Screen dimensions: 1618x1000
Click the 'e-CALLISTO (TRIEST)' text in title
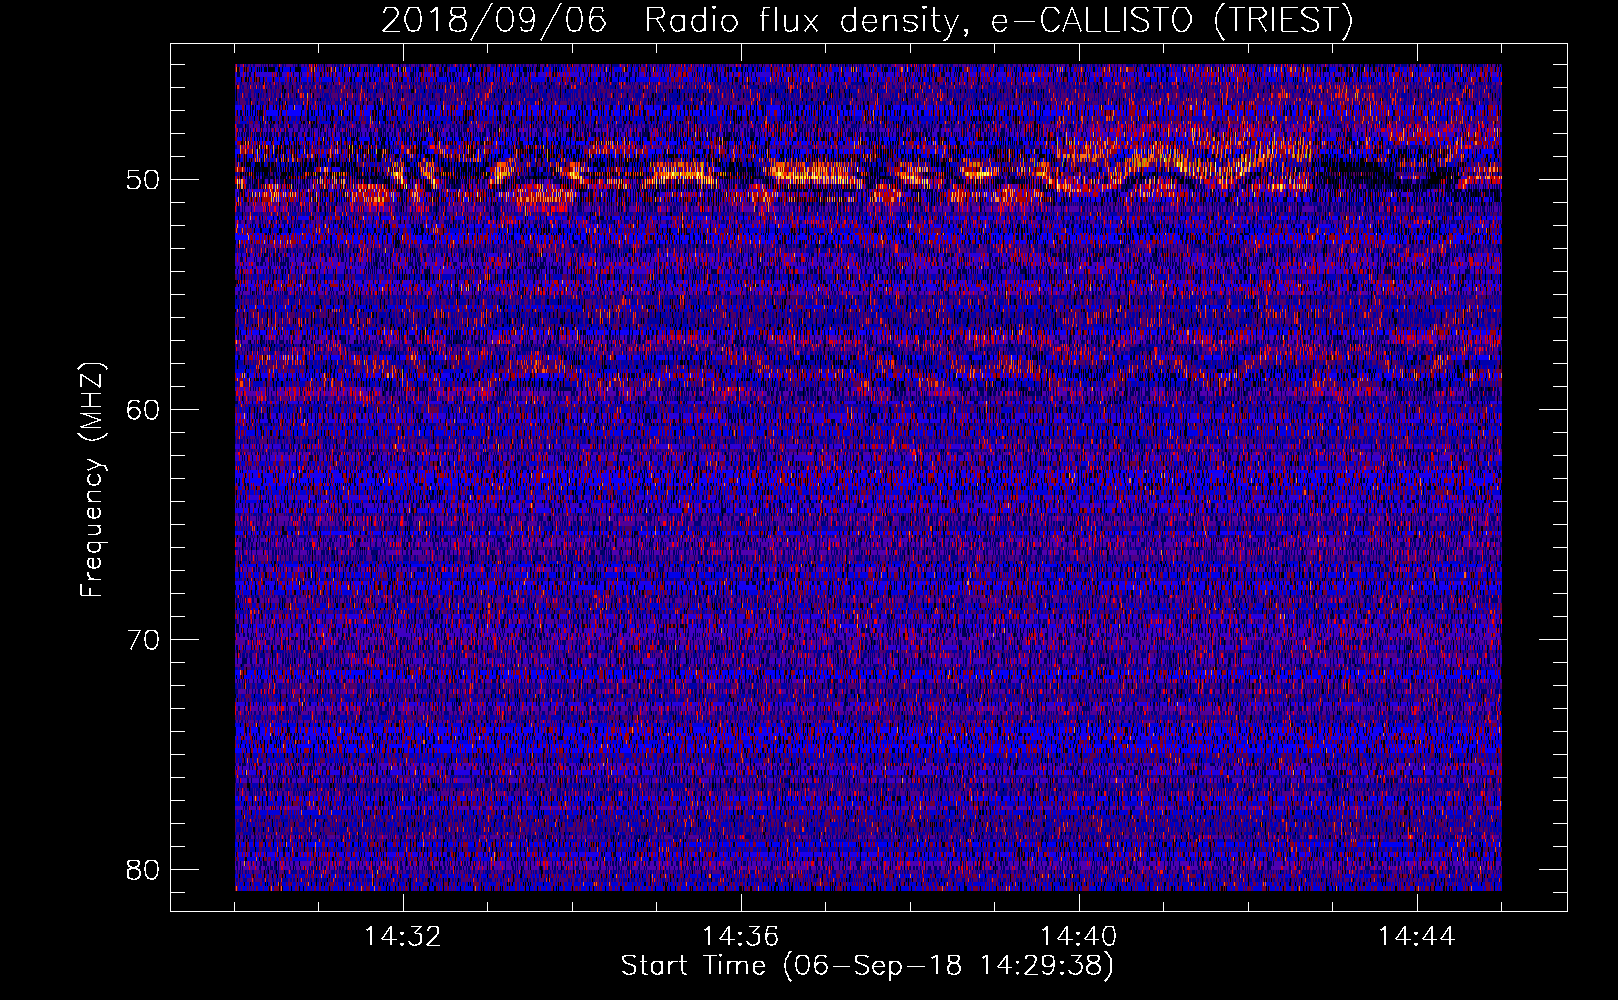click(1172, 21)
